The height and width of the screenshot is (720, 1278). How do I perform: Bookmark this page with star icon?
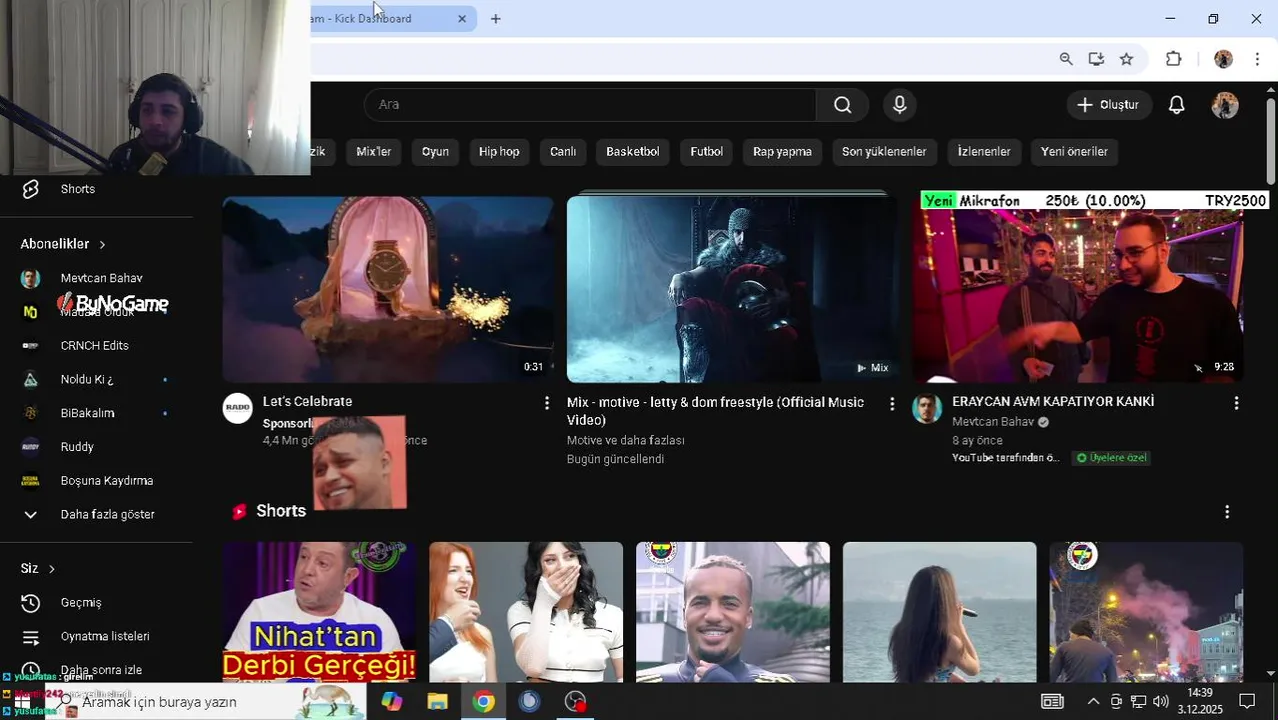pos(1126,59)
